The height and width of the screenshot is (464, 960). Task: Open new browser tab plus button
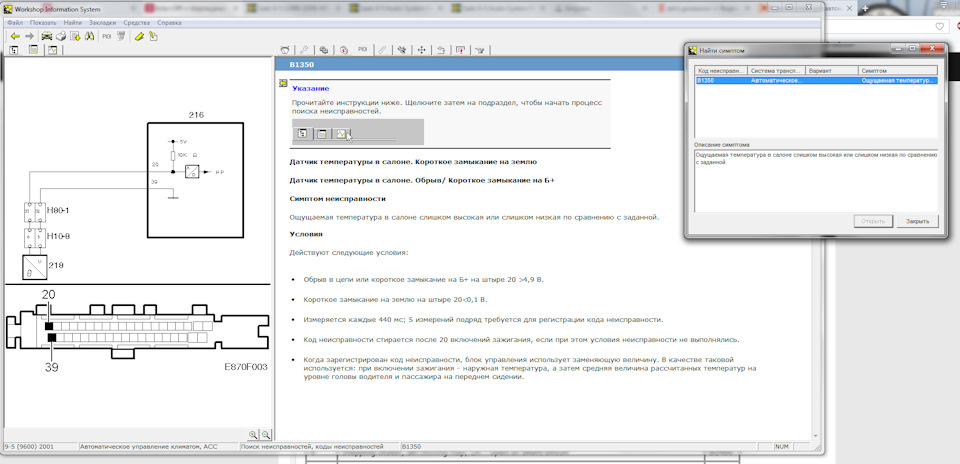(866, 8)
